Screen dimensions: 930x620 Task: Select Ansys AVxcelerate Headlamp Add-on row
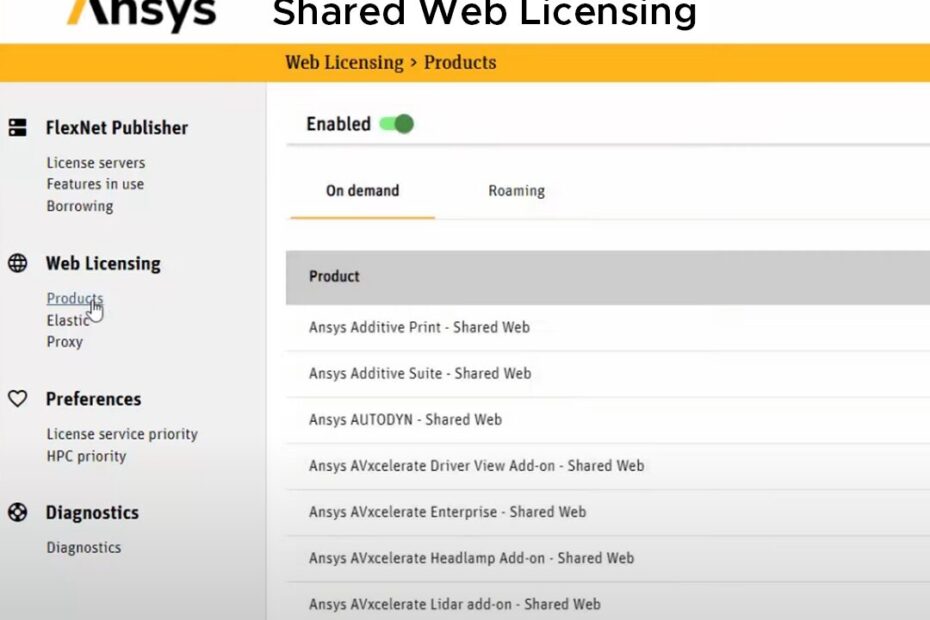[608, 559]
